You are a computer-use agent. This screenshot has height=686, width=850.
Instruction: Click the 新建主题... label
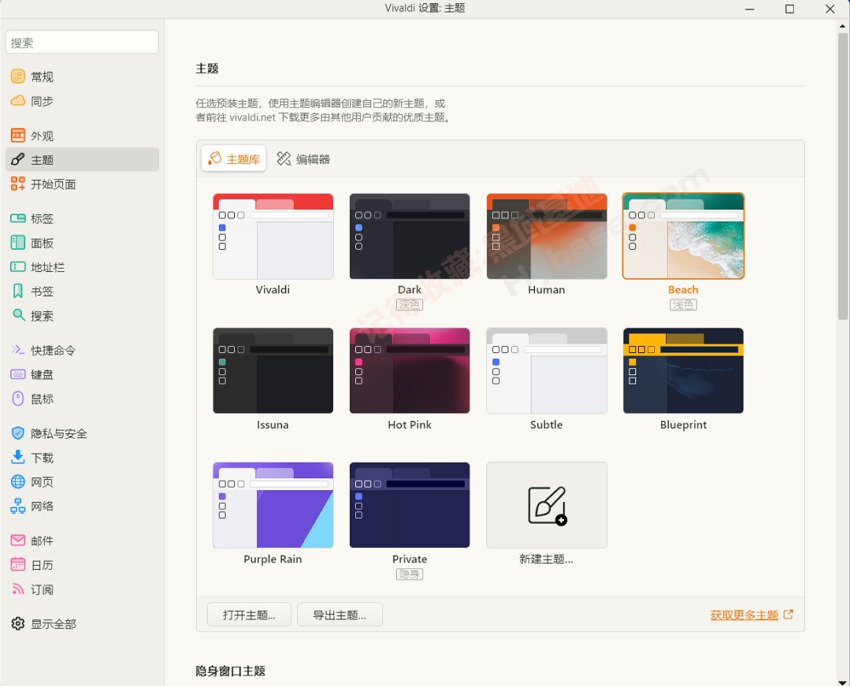coord(546,559)
